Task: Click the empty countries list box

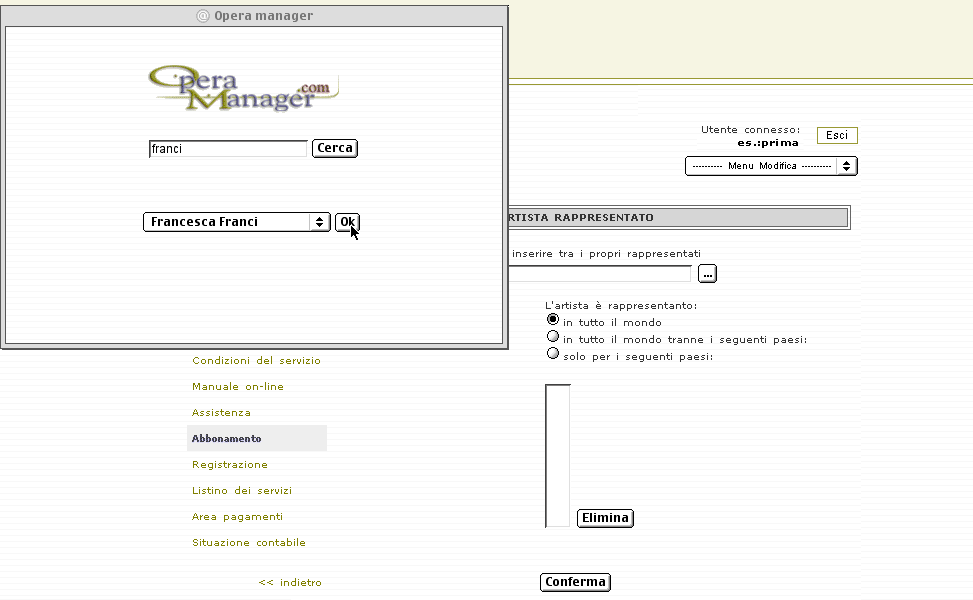Action: [x=558, y=456]
